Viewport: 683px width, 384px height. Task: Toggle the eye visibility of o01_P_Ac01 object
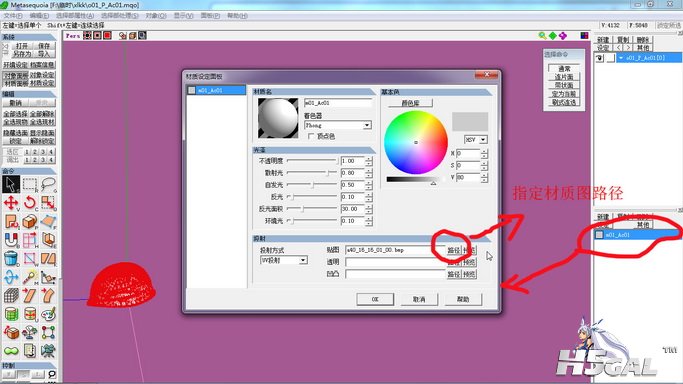pyautogui.click(x=599, y=57)
